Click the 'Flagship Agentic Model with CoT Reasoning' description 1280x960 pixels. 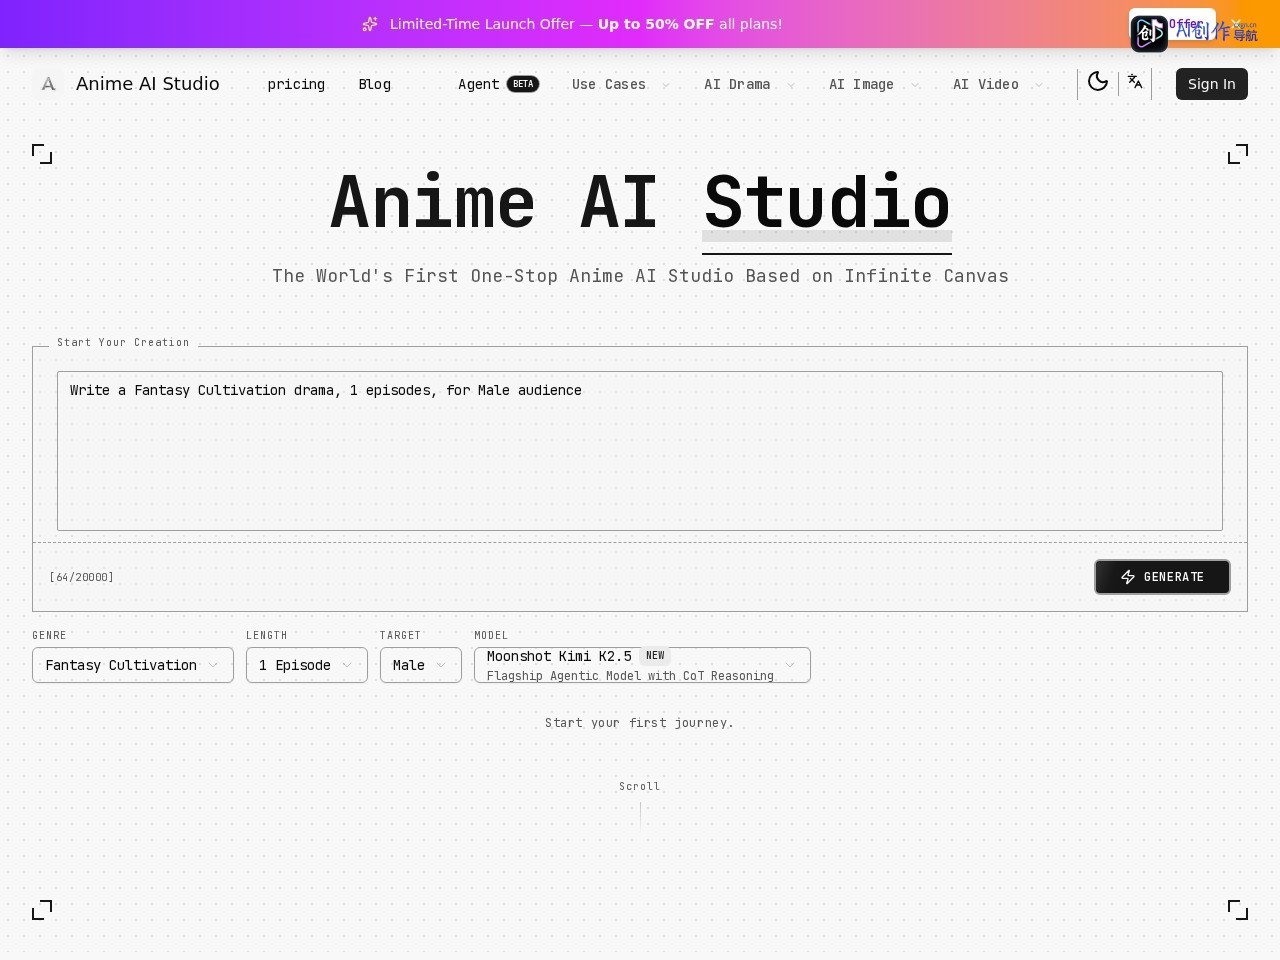tap(630, 676)
